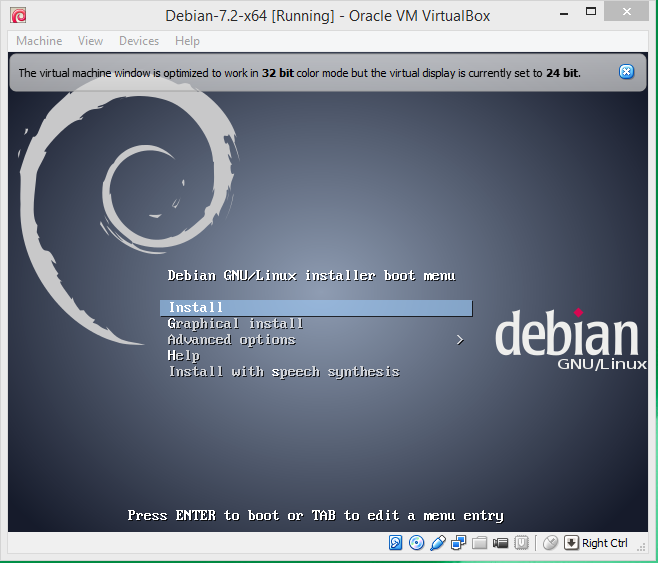Select the Install boot entry
This screenshot has width=658, height=563.
[x=316, y=308]
